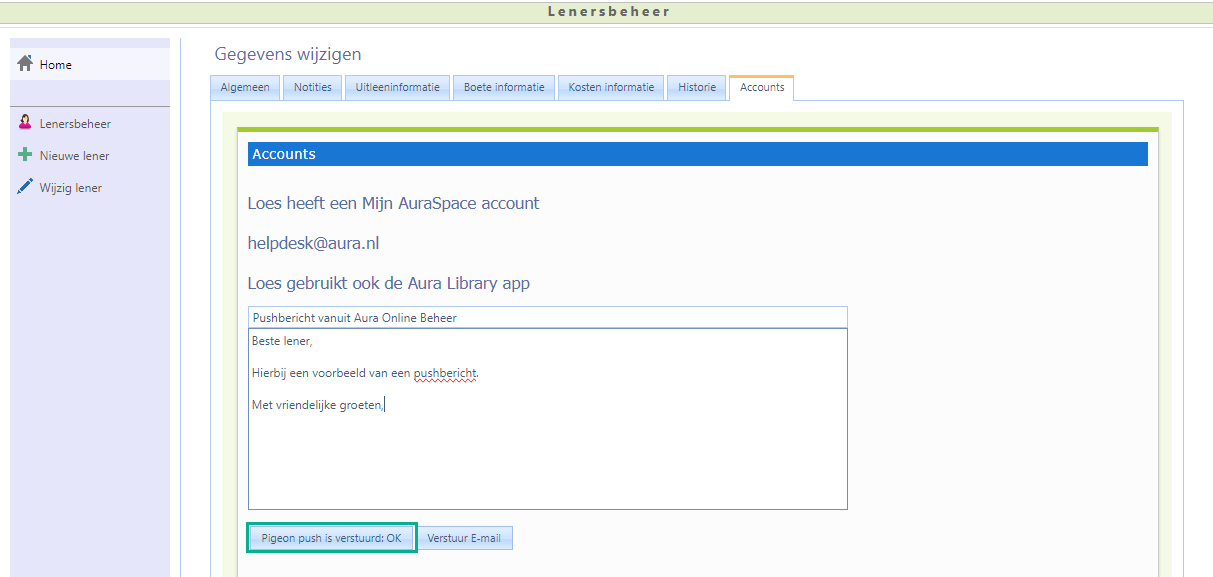
Task: Show the Historie tab
Action: point(697,88)
